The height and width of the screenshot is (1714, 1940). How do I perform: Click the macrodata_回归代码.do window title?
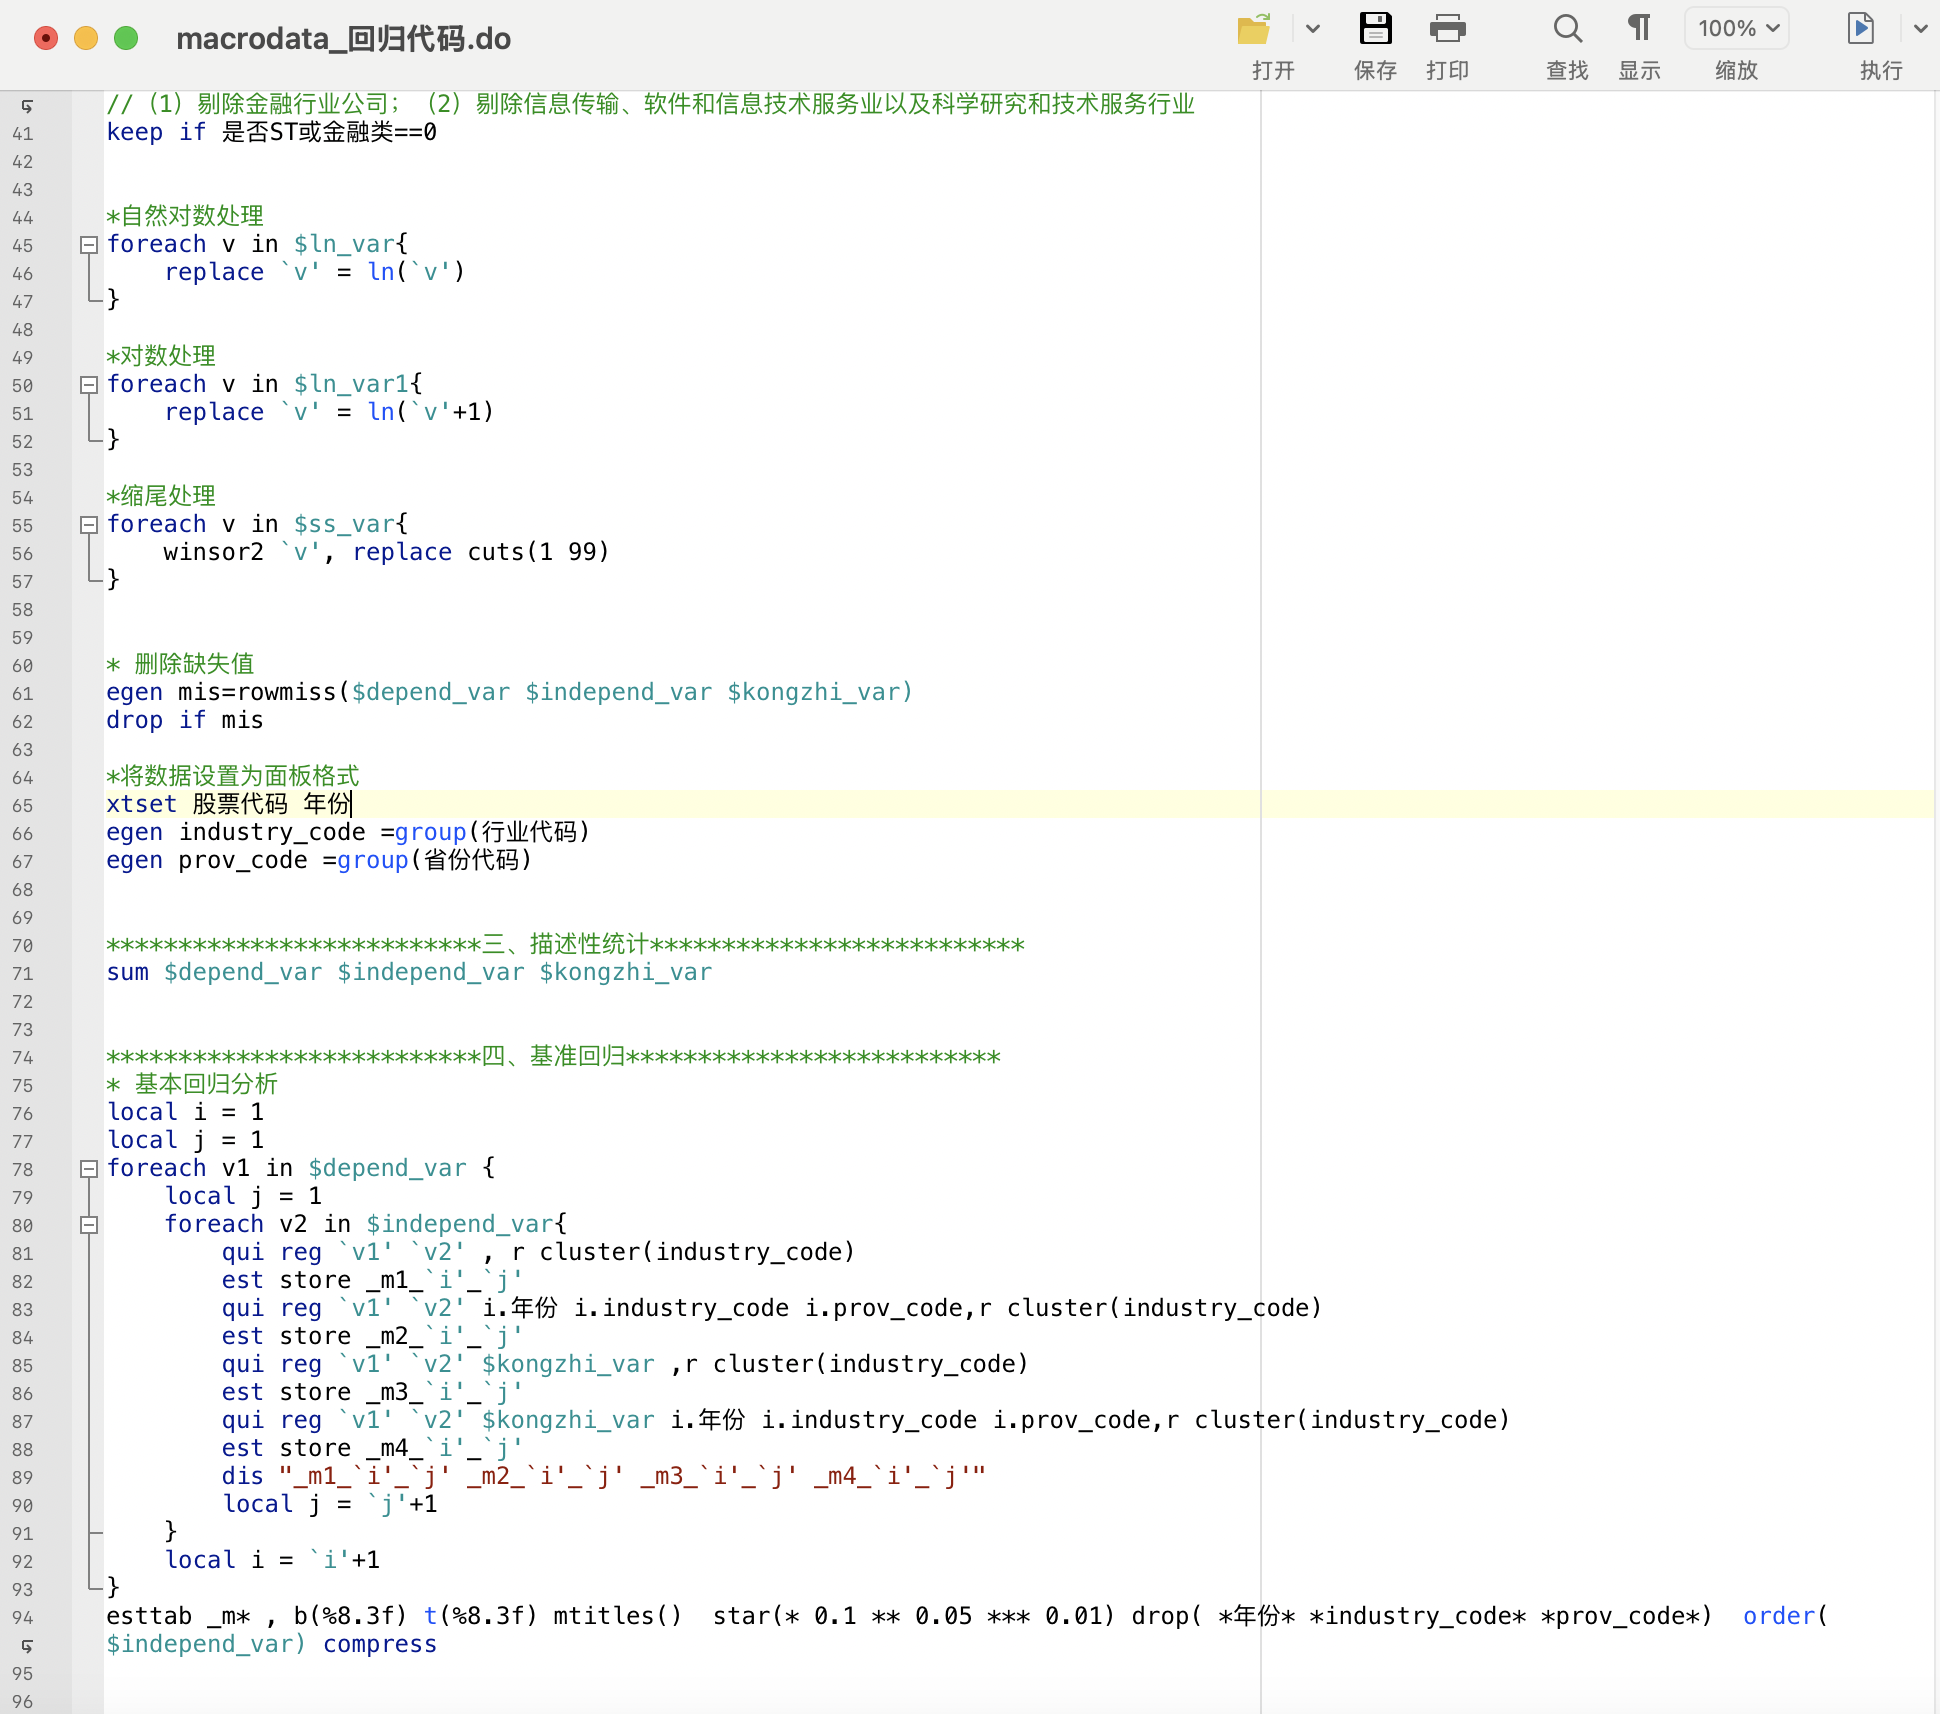point(343,39)
